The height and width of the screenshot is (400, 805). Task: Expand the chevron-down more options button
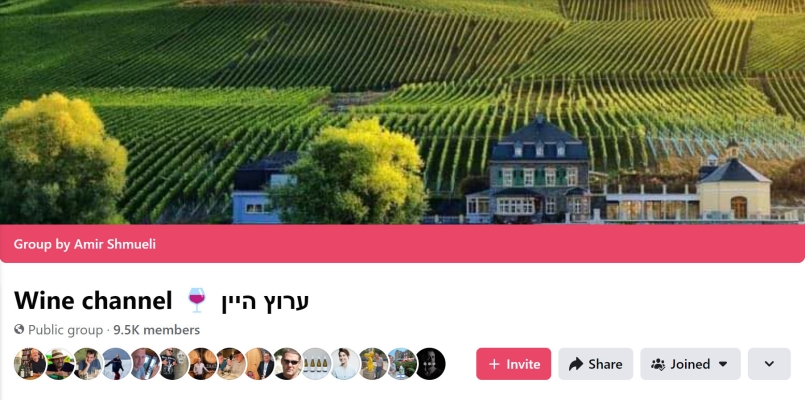pos(769,364)
